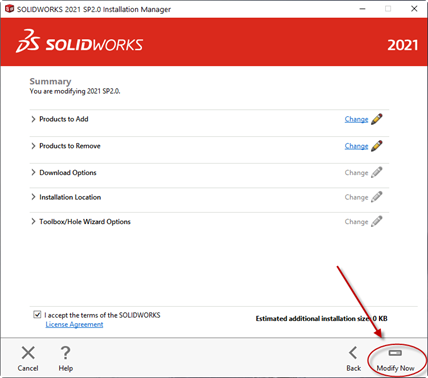Click the pencil icon for Products to Remove

tap(377, 146)
